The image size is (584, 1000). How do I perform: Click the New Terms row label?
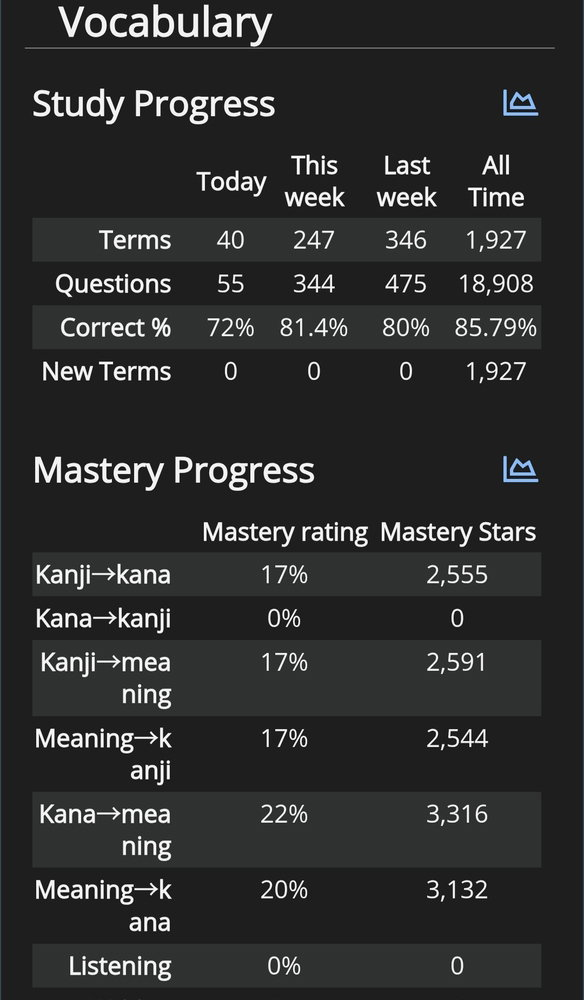click(106, 371)
